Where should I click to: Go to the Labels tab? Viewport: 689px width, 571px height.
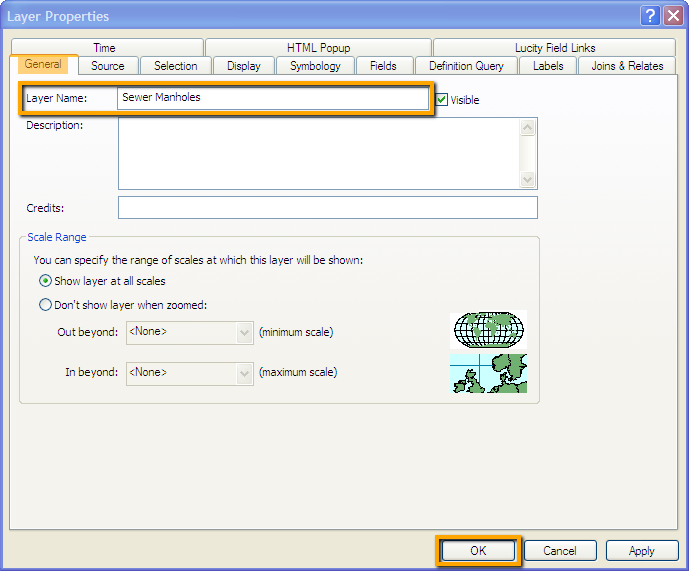[x=548, y=66]
